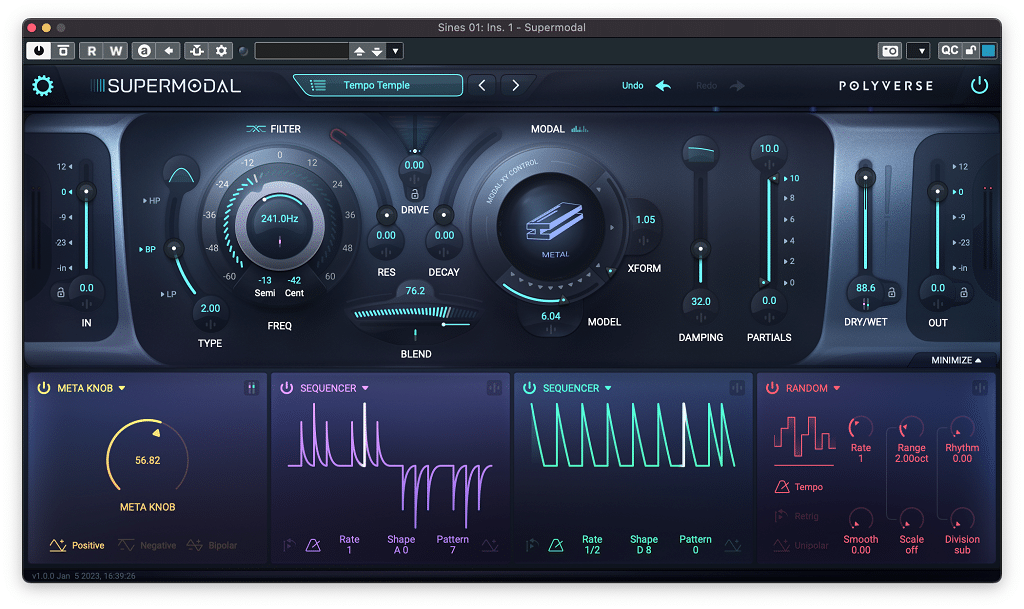Click the teal Sequencer metronome icon
The width and height of the screenshot is (1024, 609).
(x=556, y=544)
